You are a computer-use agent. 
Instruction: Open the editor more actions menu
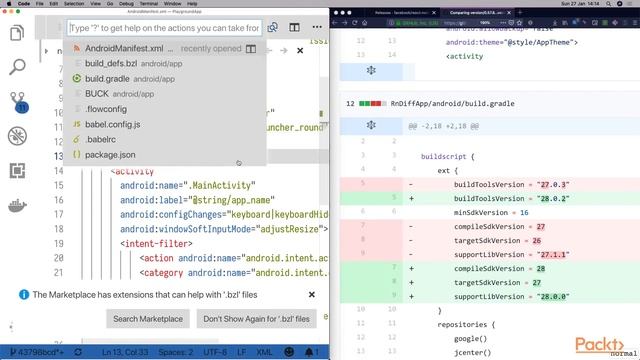[317, 27]
